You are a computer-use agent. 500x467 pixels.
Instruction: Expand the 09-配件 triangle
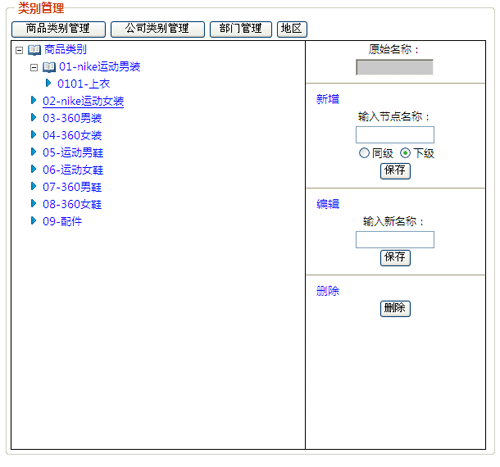[x=33, y=221]
